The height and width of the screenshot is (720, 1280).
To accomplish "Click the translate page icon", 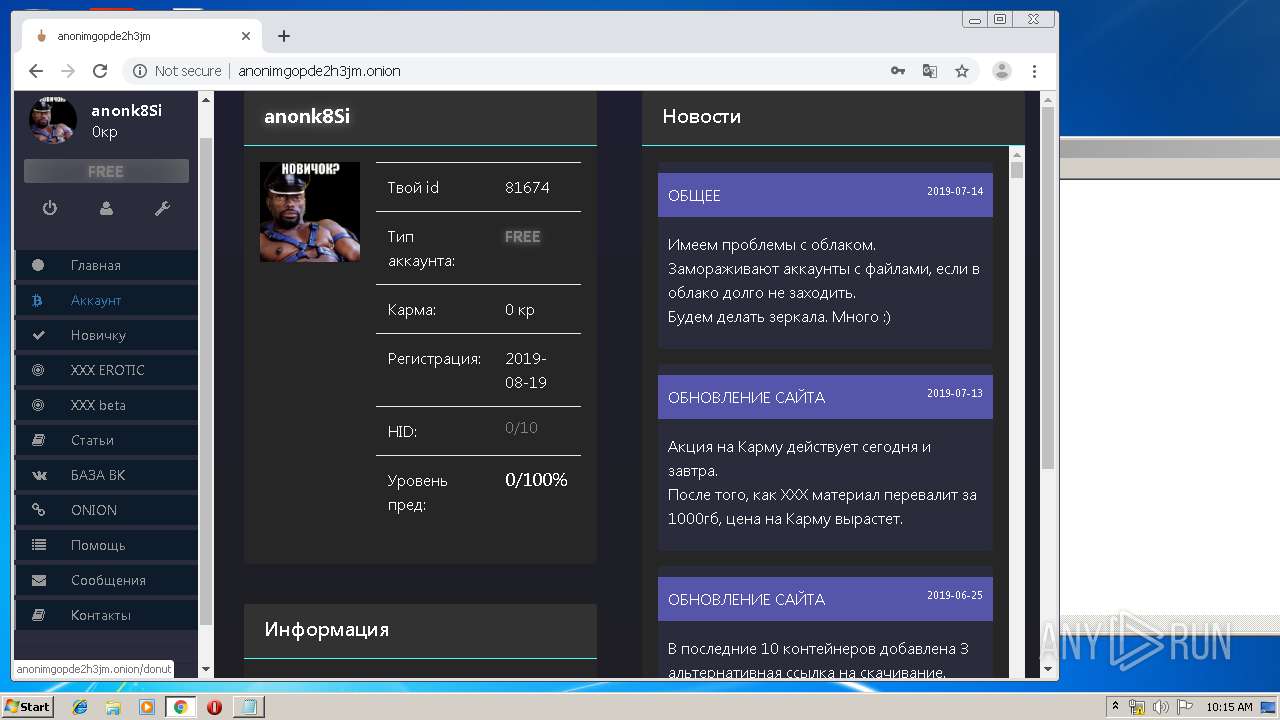I will [930, 71].
